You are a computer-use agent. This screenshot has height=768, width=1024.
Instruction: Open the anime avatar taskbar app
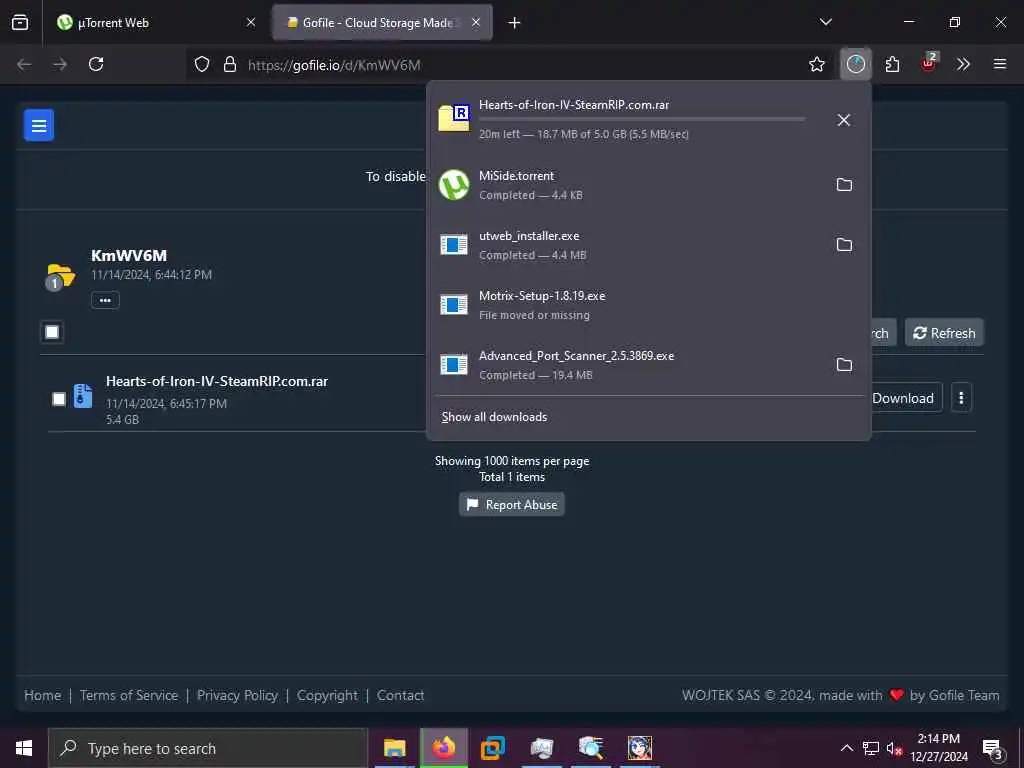640,748
